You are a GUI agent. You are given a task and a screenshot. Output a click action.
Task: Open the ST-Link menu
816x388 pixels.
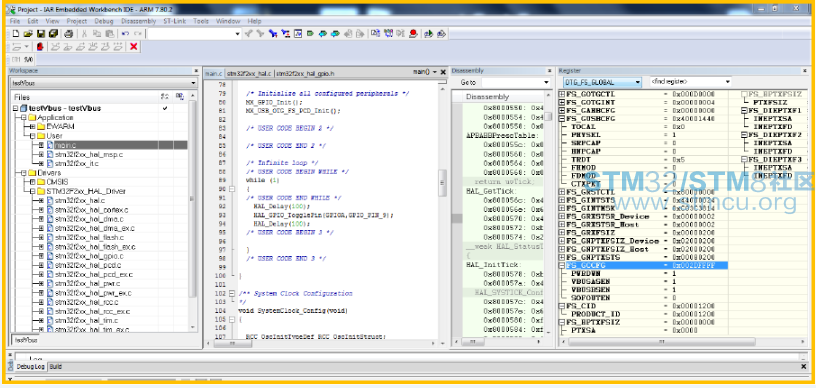(174, 21)
